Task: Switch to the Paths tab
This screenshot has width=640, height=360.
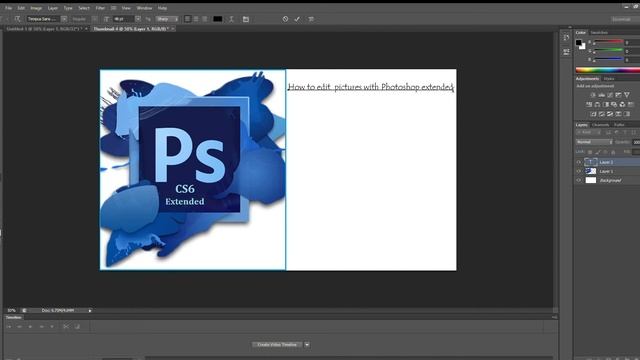Action: pos(619,124)
